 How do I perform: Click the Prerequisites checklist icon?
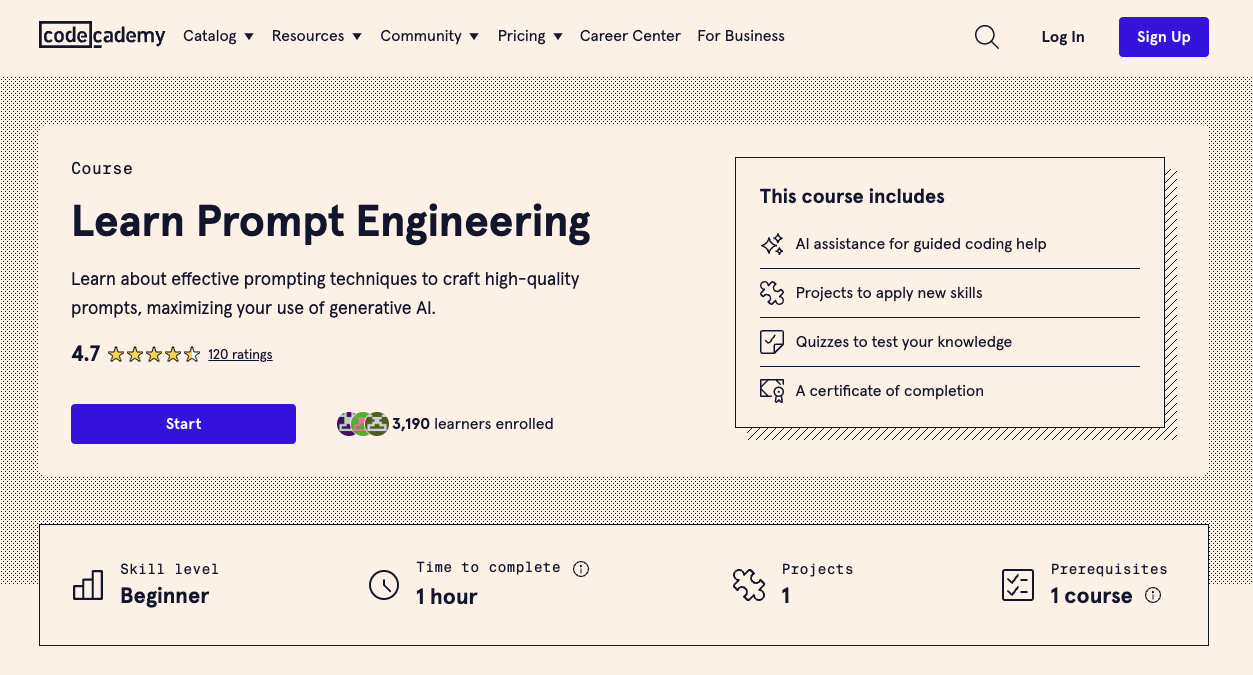coord(1017,584)
